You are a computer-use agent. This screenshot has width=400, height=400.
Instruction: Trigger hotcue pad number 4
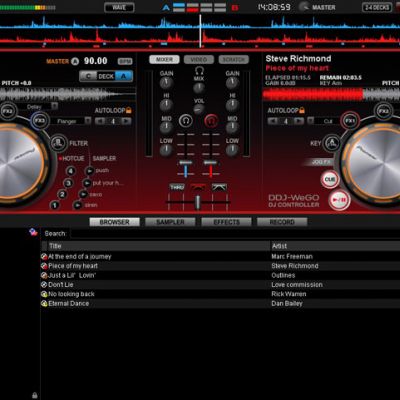70,171
